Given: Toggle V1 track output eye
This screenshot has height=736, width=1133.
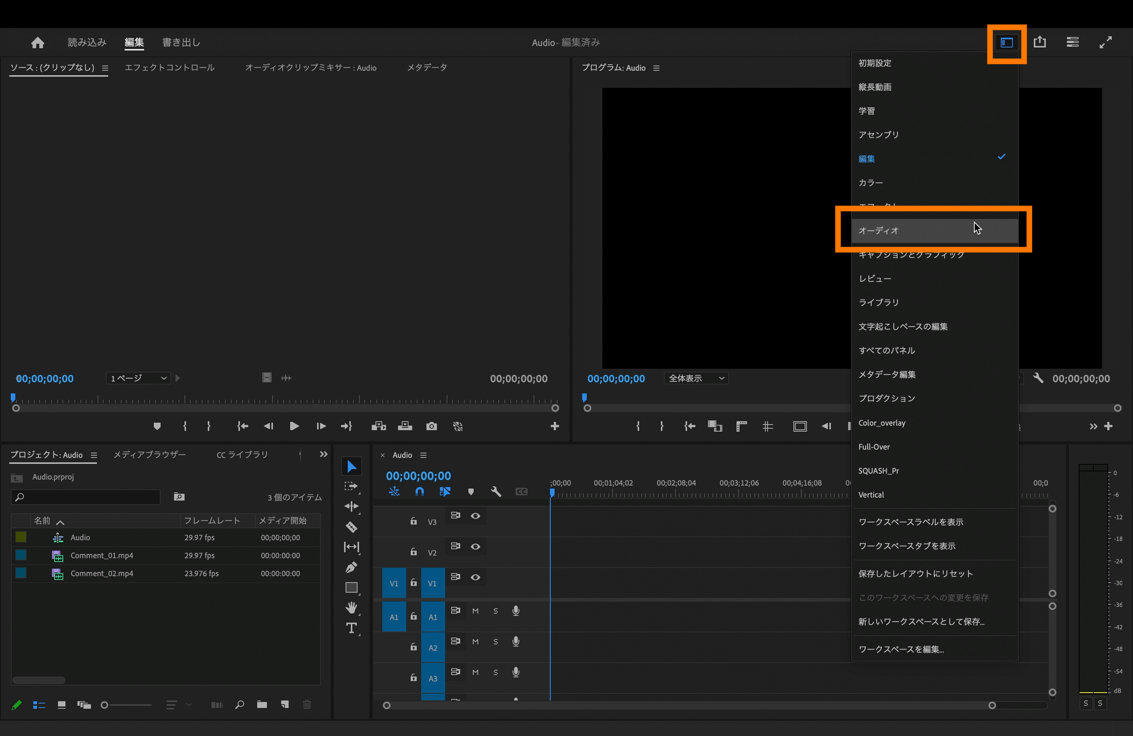Looking at the screenshot, I should coord(475,577).
